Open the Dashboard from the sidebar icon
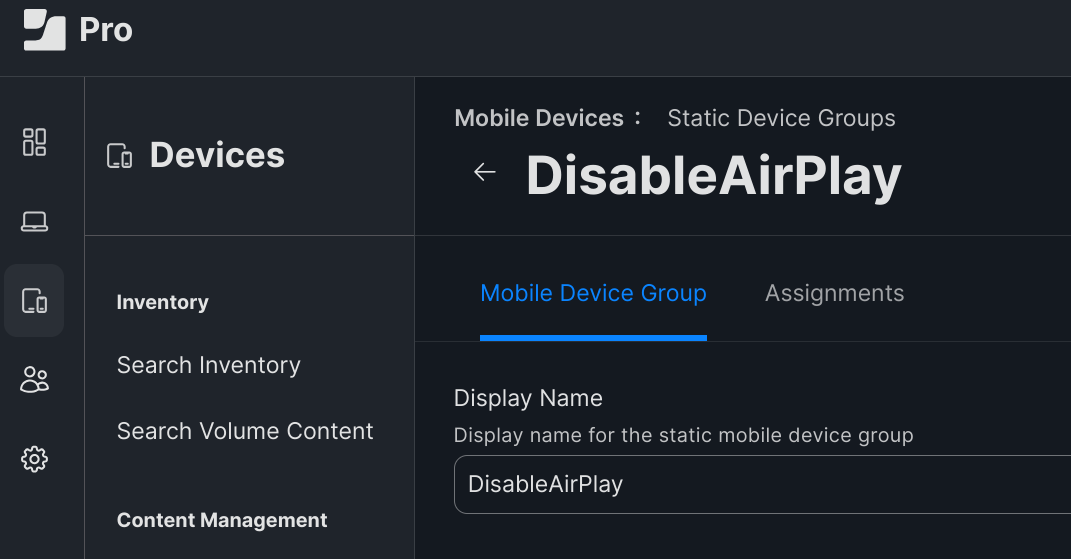The image size is (1071, 559). tap(34, 142)
